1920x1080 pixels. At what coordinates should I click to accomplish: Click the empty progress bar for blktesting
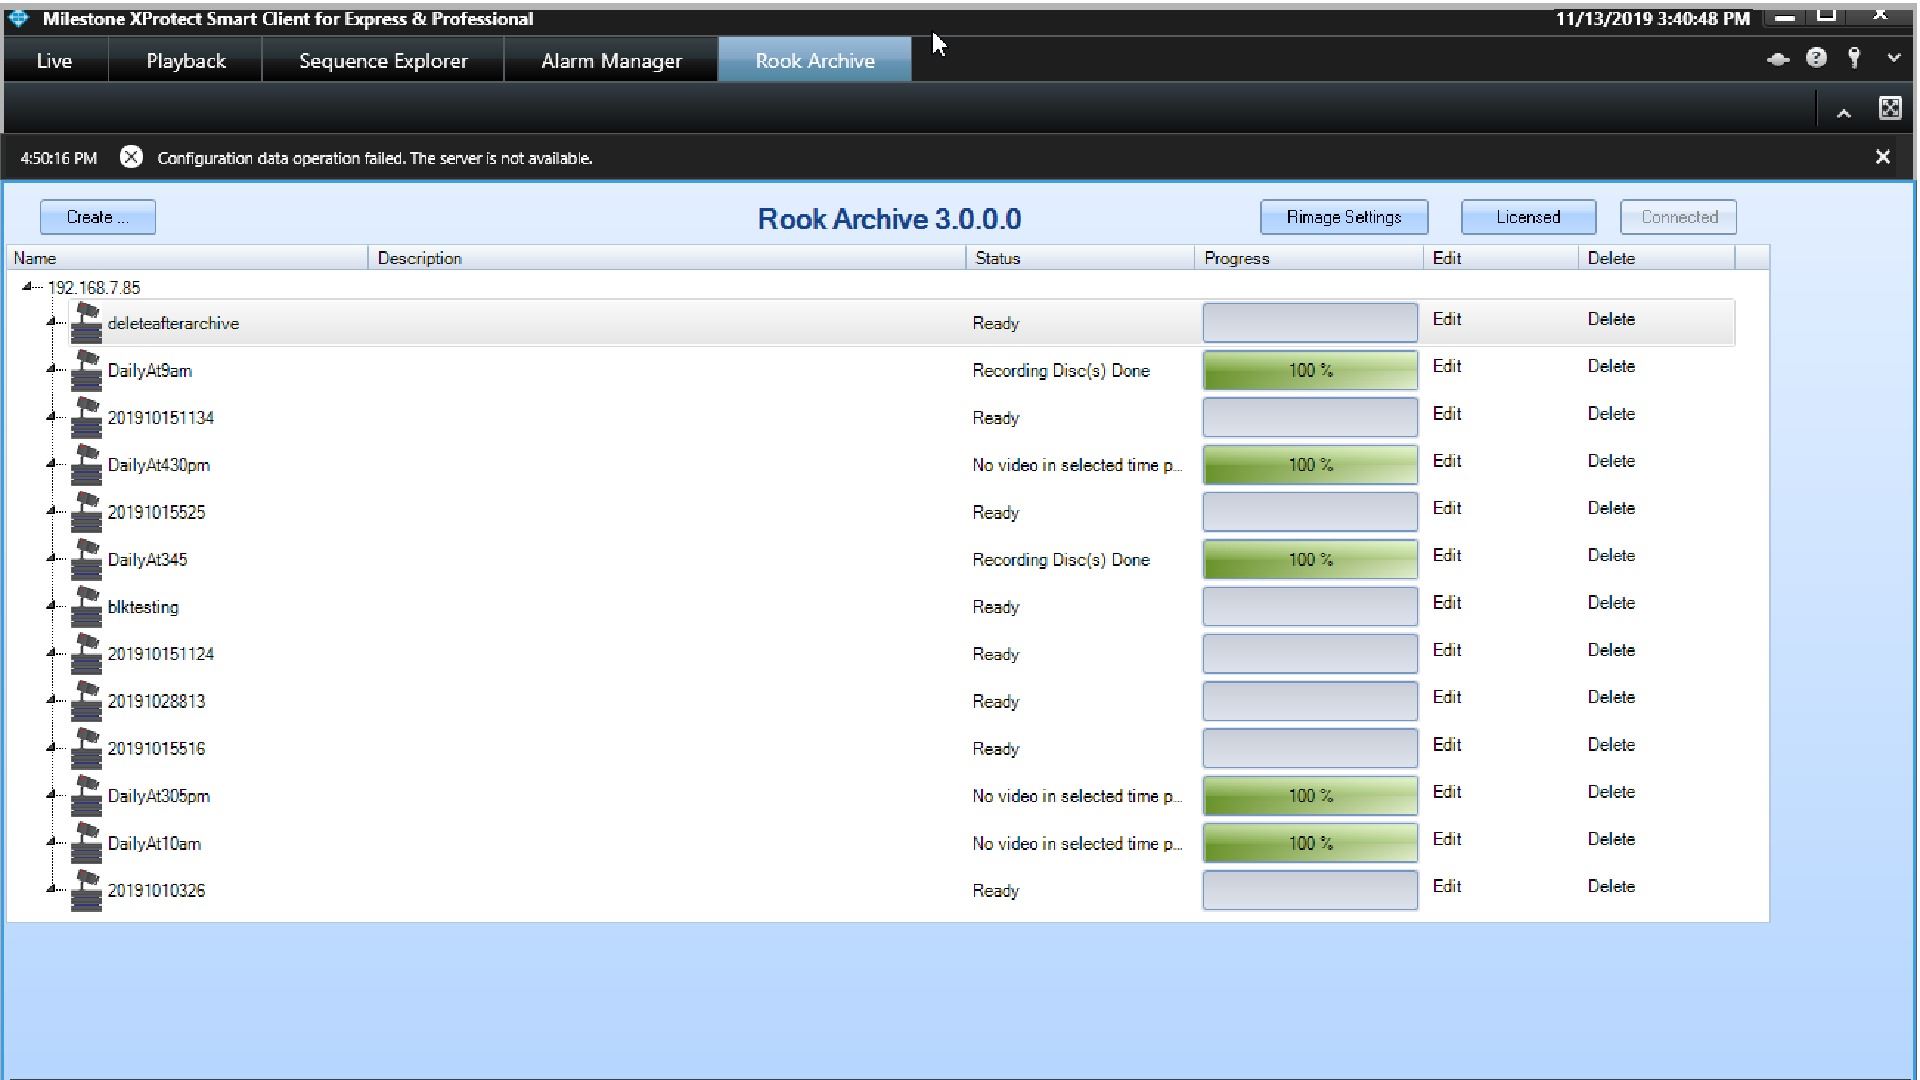pos(1310,606)
